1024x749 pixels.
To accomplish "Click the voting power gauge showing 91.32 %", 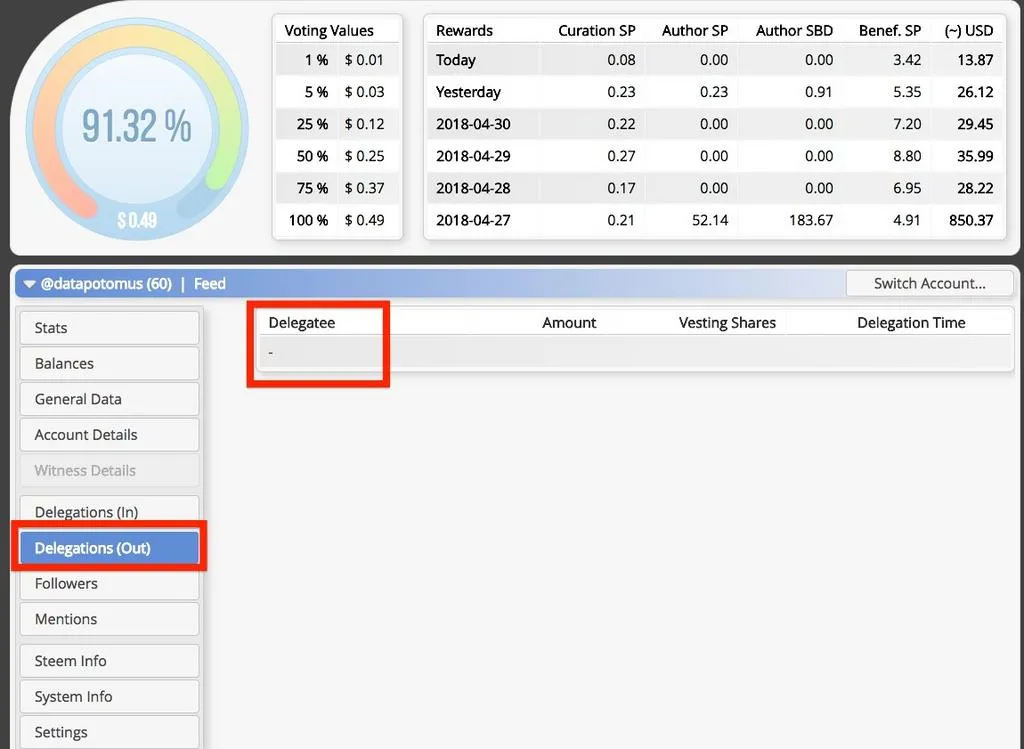I will [x=136, y=129].
